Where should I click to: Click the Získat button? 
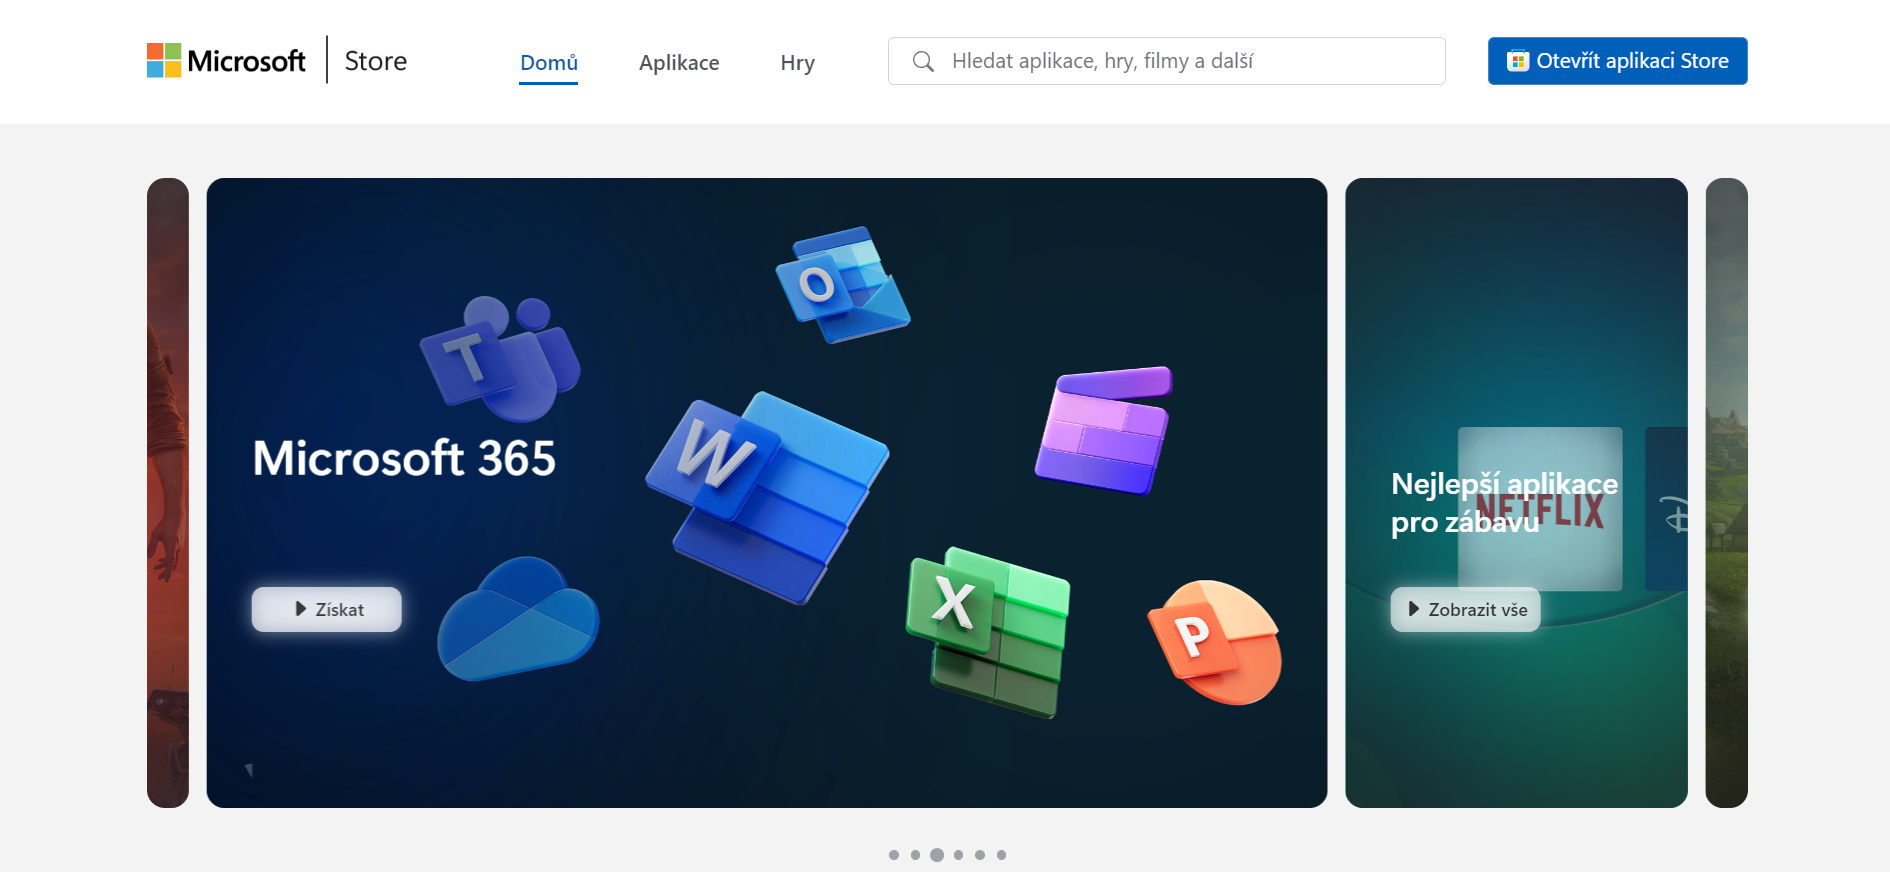tap(327, 609)
